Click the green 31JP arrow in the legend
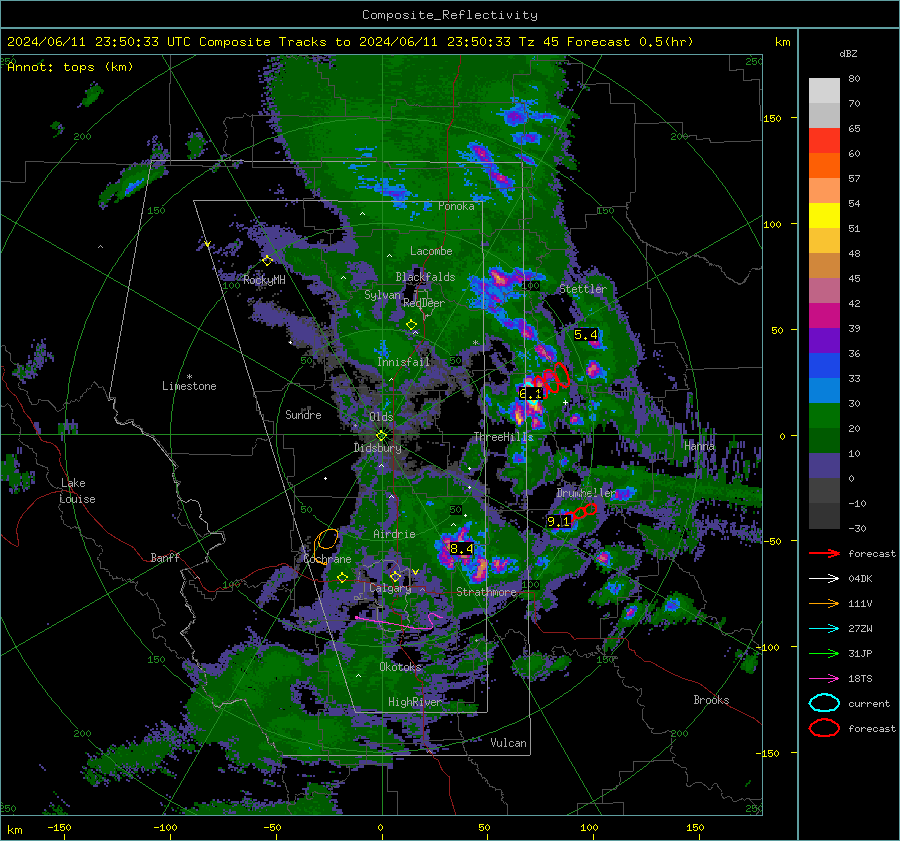 [x=824, y=653]
